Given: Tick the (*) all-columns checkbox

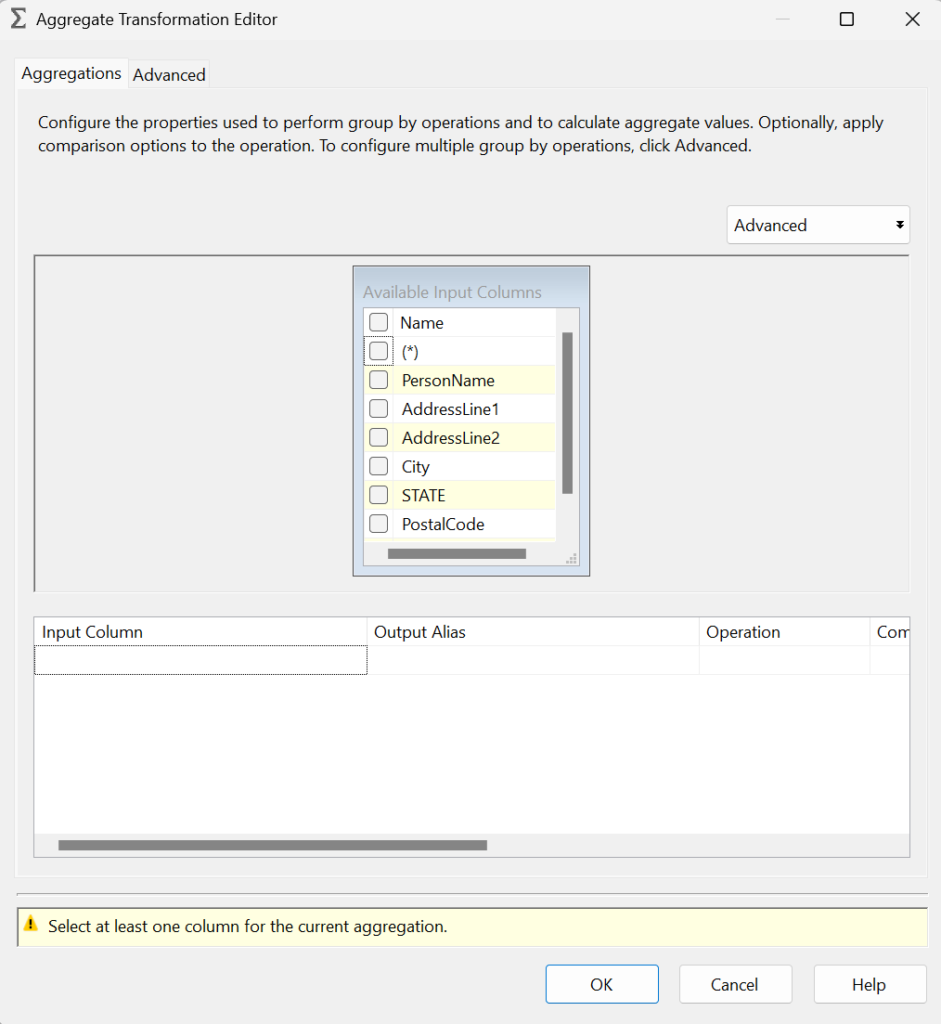Looking at the screenshot, I should [x=379, y=351].
